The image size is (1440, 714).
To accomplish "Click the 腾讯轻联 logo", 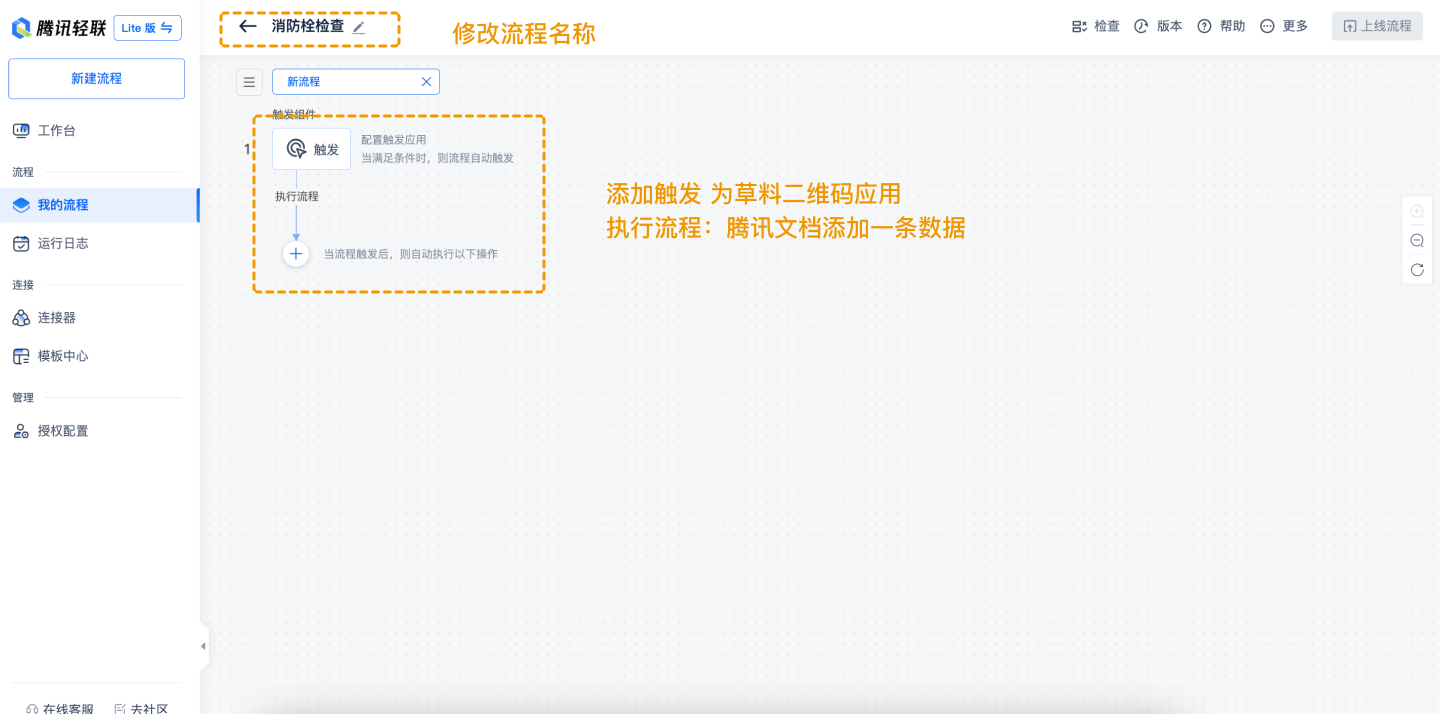I will (x=59, y=28).
